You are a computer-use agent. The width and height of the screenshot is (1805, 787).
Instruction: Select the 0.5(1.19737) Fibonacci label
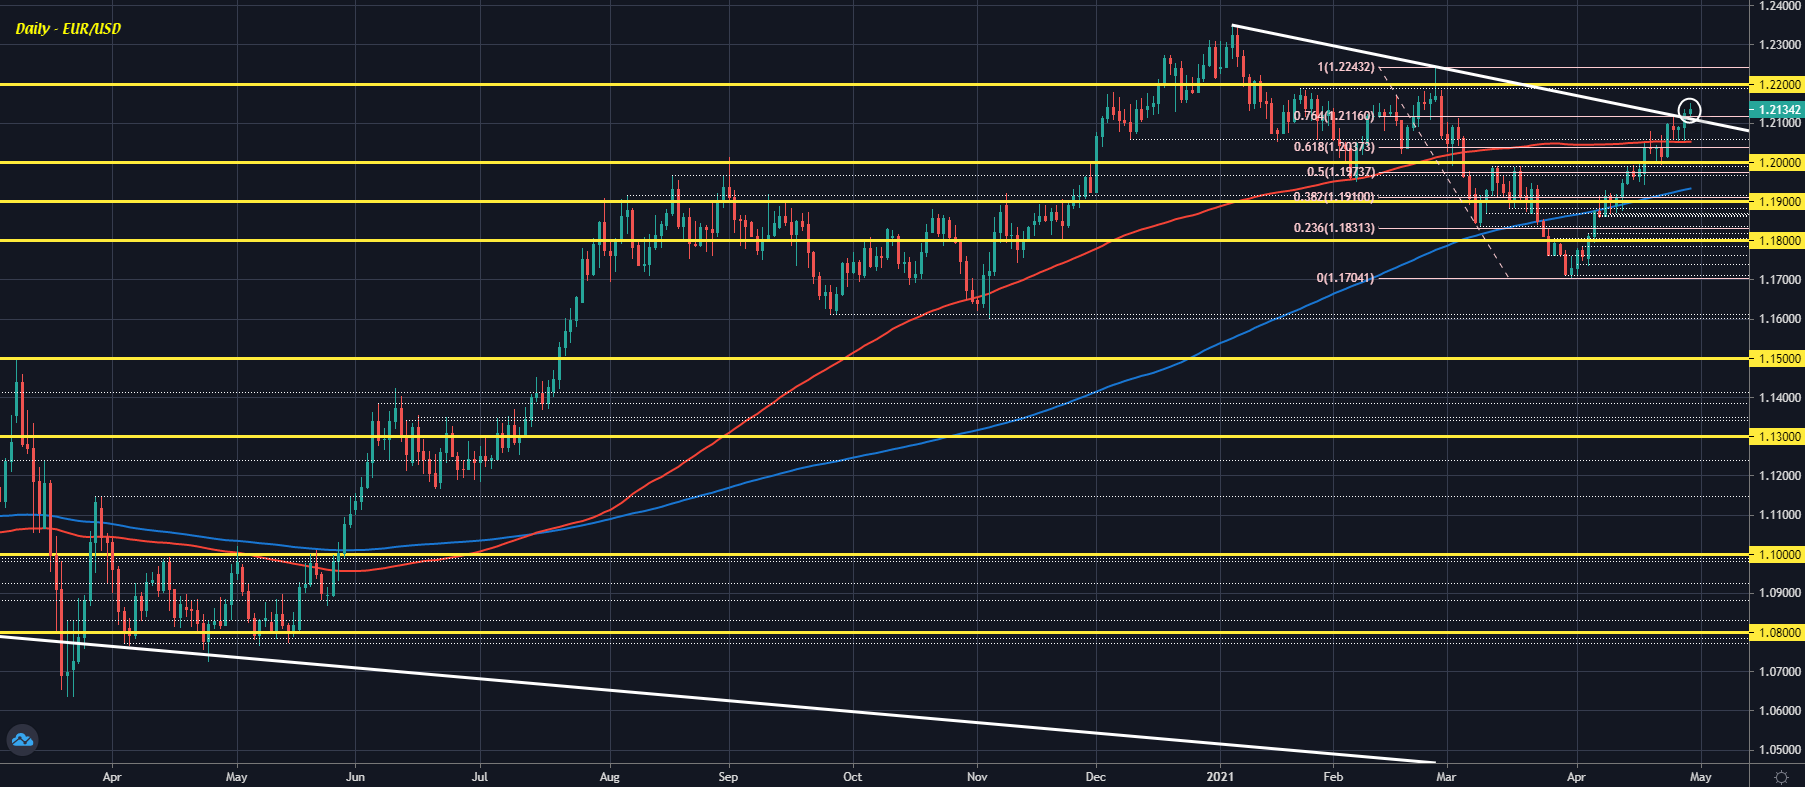tap(1340, 172)
